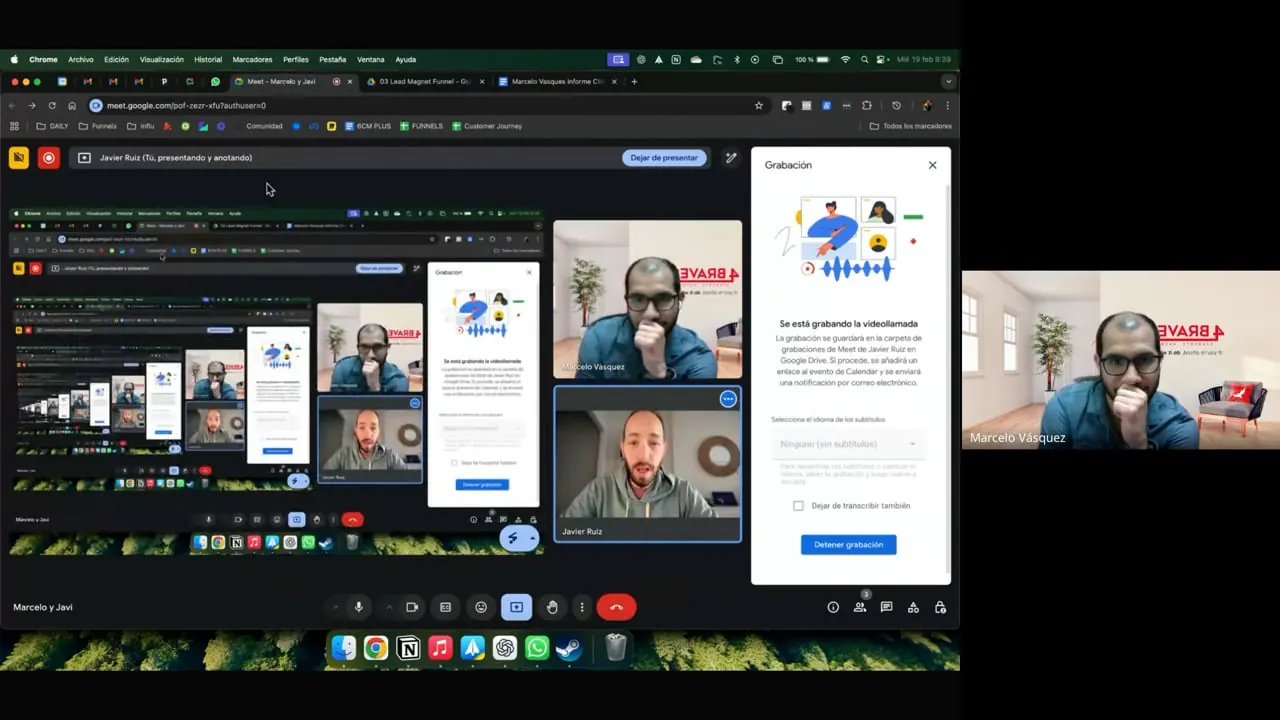Open Chrome three-dot menu
Screen dimensions: 1280x720
coord(947,105)
